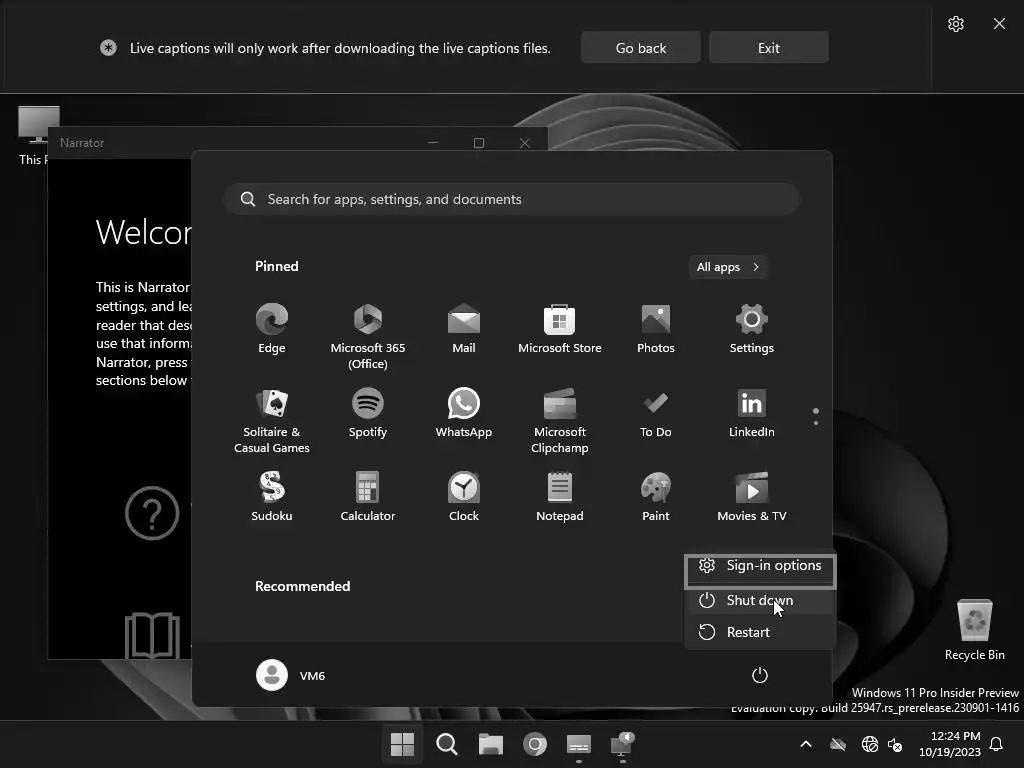The image size is (1024, 768).
Task: Launch Movies & TV app
Action: (752, 496)
